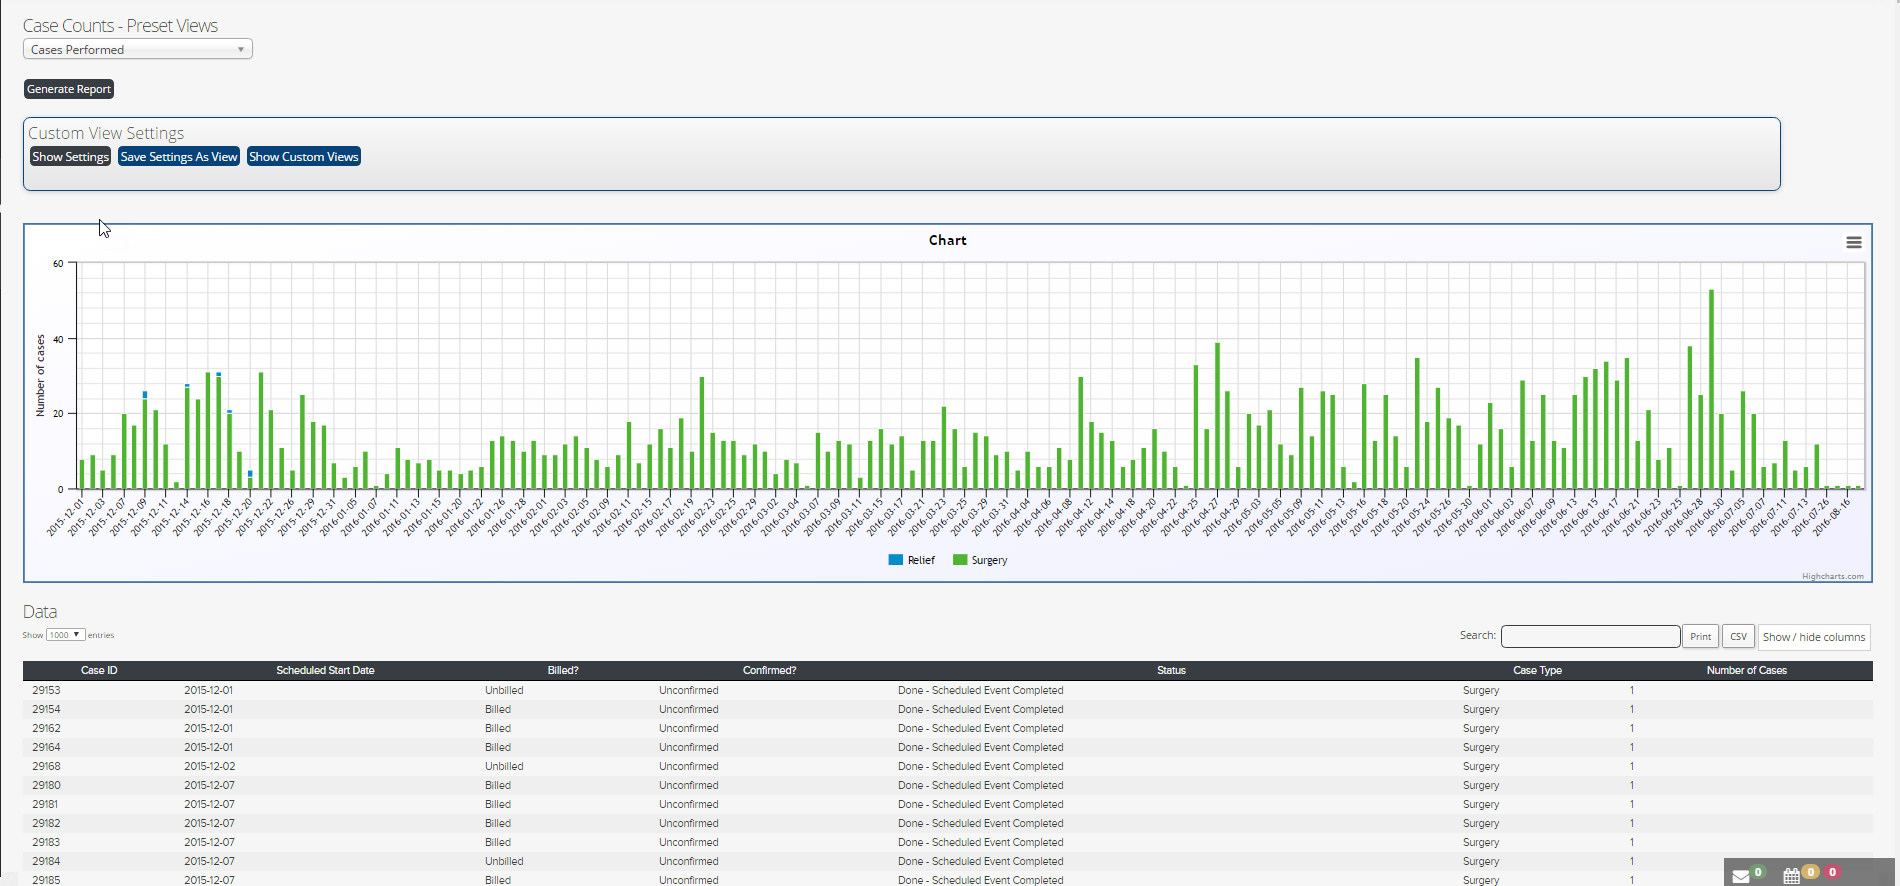This screenshot has height=886, width=1900.
Task: Sort by the Confirmed? column header
Action: coord(769,670)
